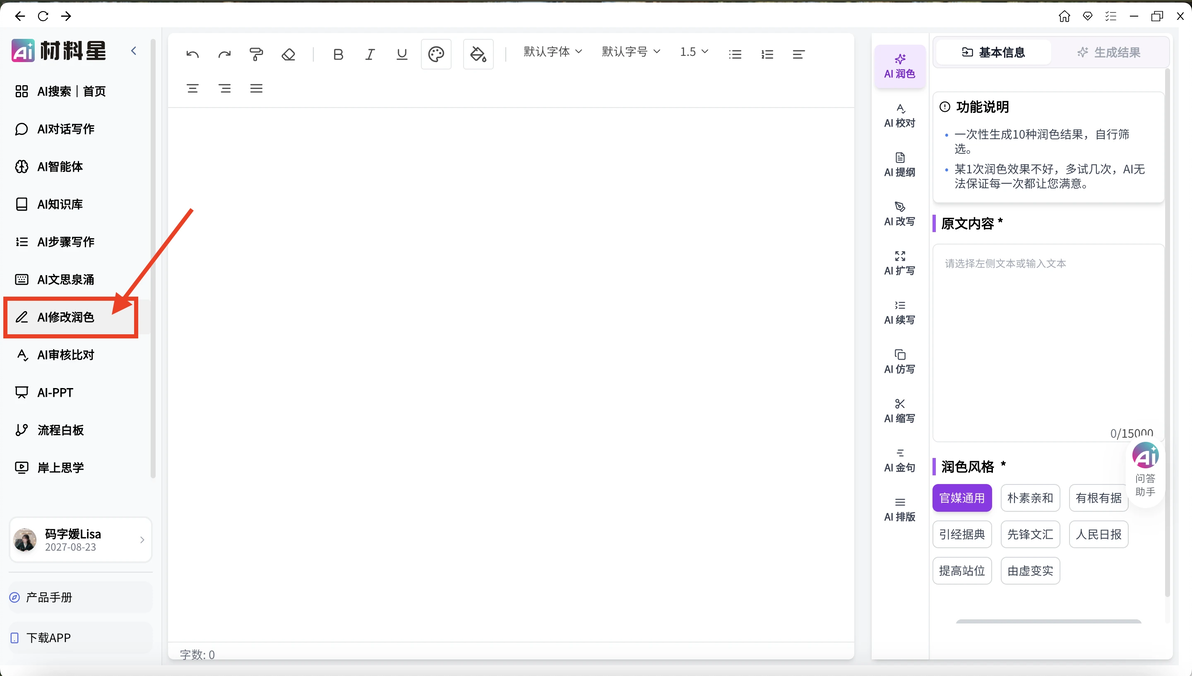Select the AI 缩写 scissors icon
This screenshot has height=676, width=1192.
click(899, 411)
